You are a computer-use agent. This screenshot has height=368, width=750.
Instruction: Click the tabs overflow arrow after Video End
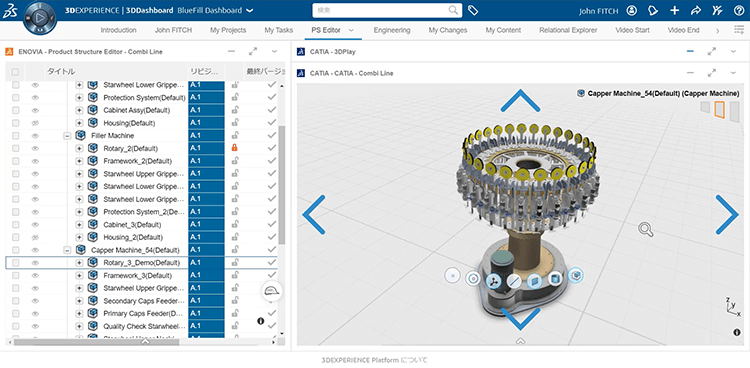717,31
